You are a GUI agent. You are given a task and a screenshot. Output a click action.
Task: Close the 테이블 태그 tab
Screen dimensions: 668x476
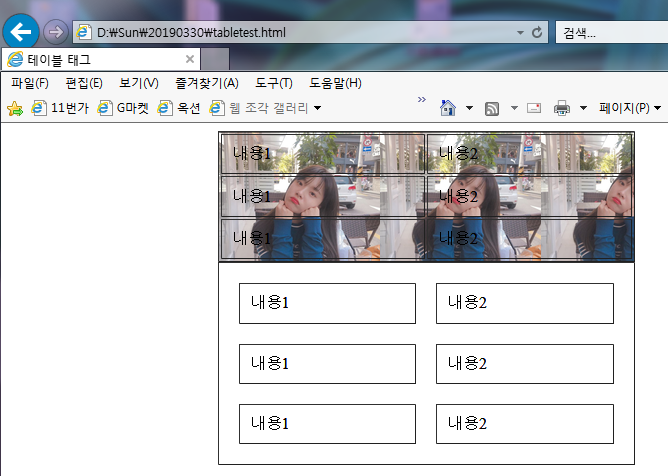190,59
